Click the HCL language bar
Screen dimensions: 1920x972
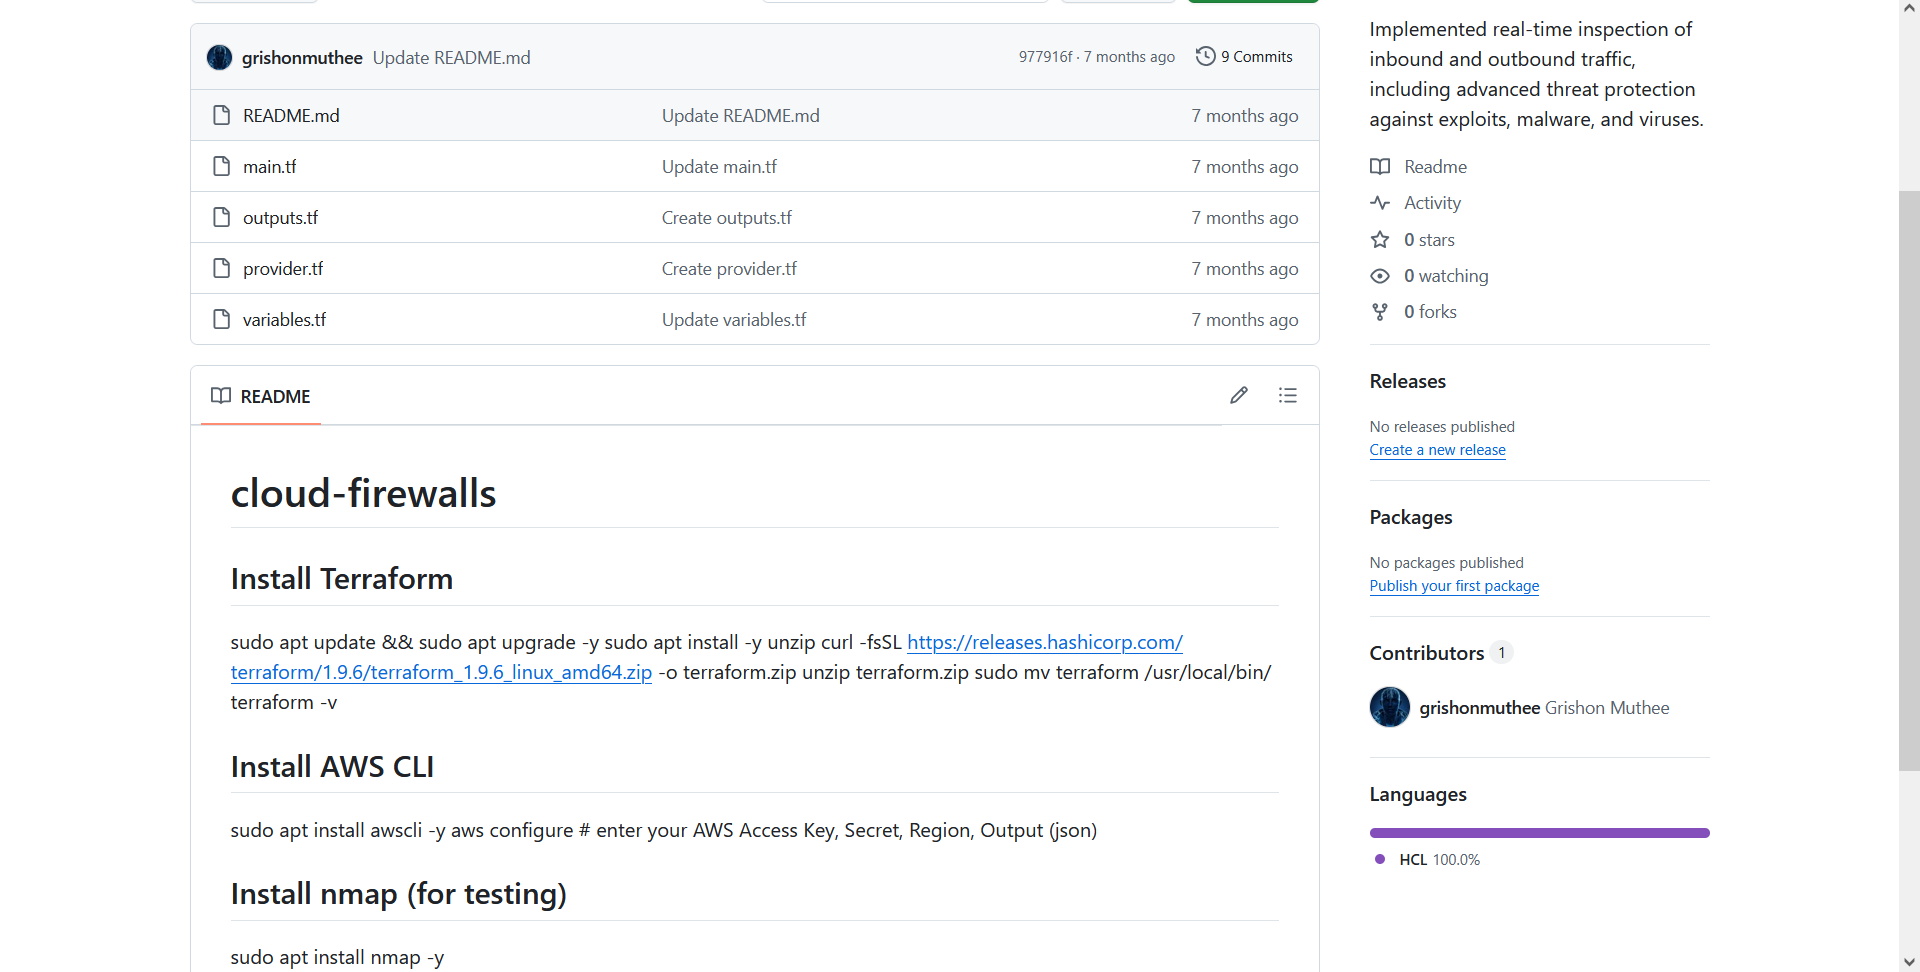[x=1540, y=833]
